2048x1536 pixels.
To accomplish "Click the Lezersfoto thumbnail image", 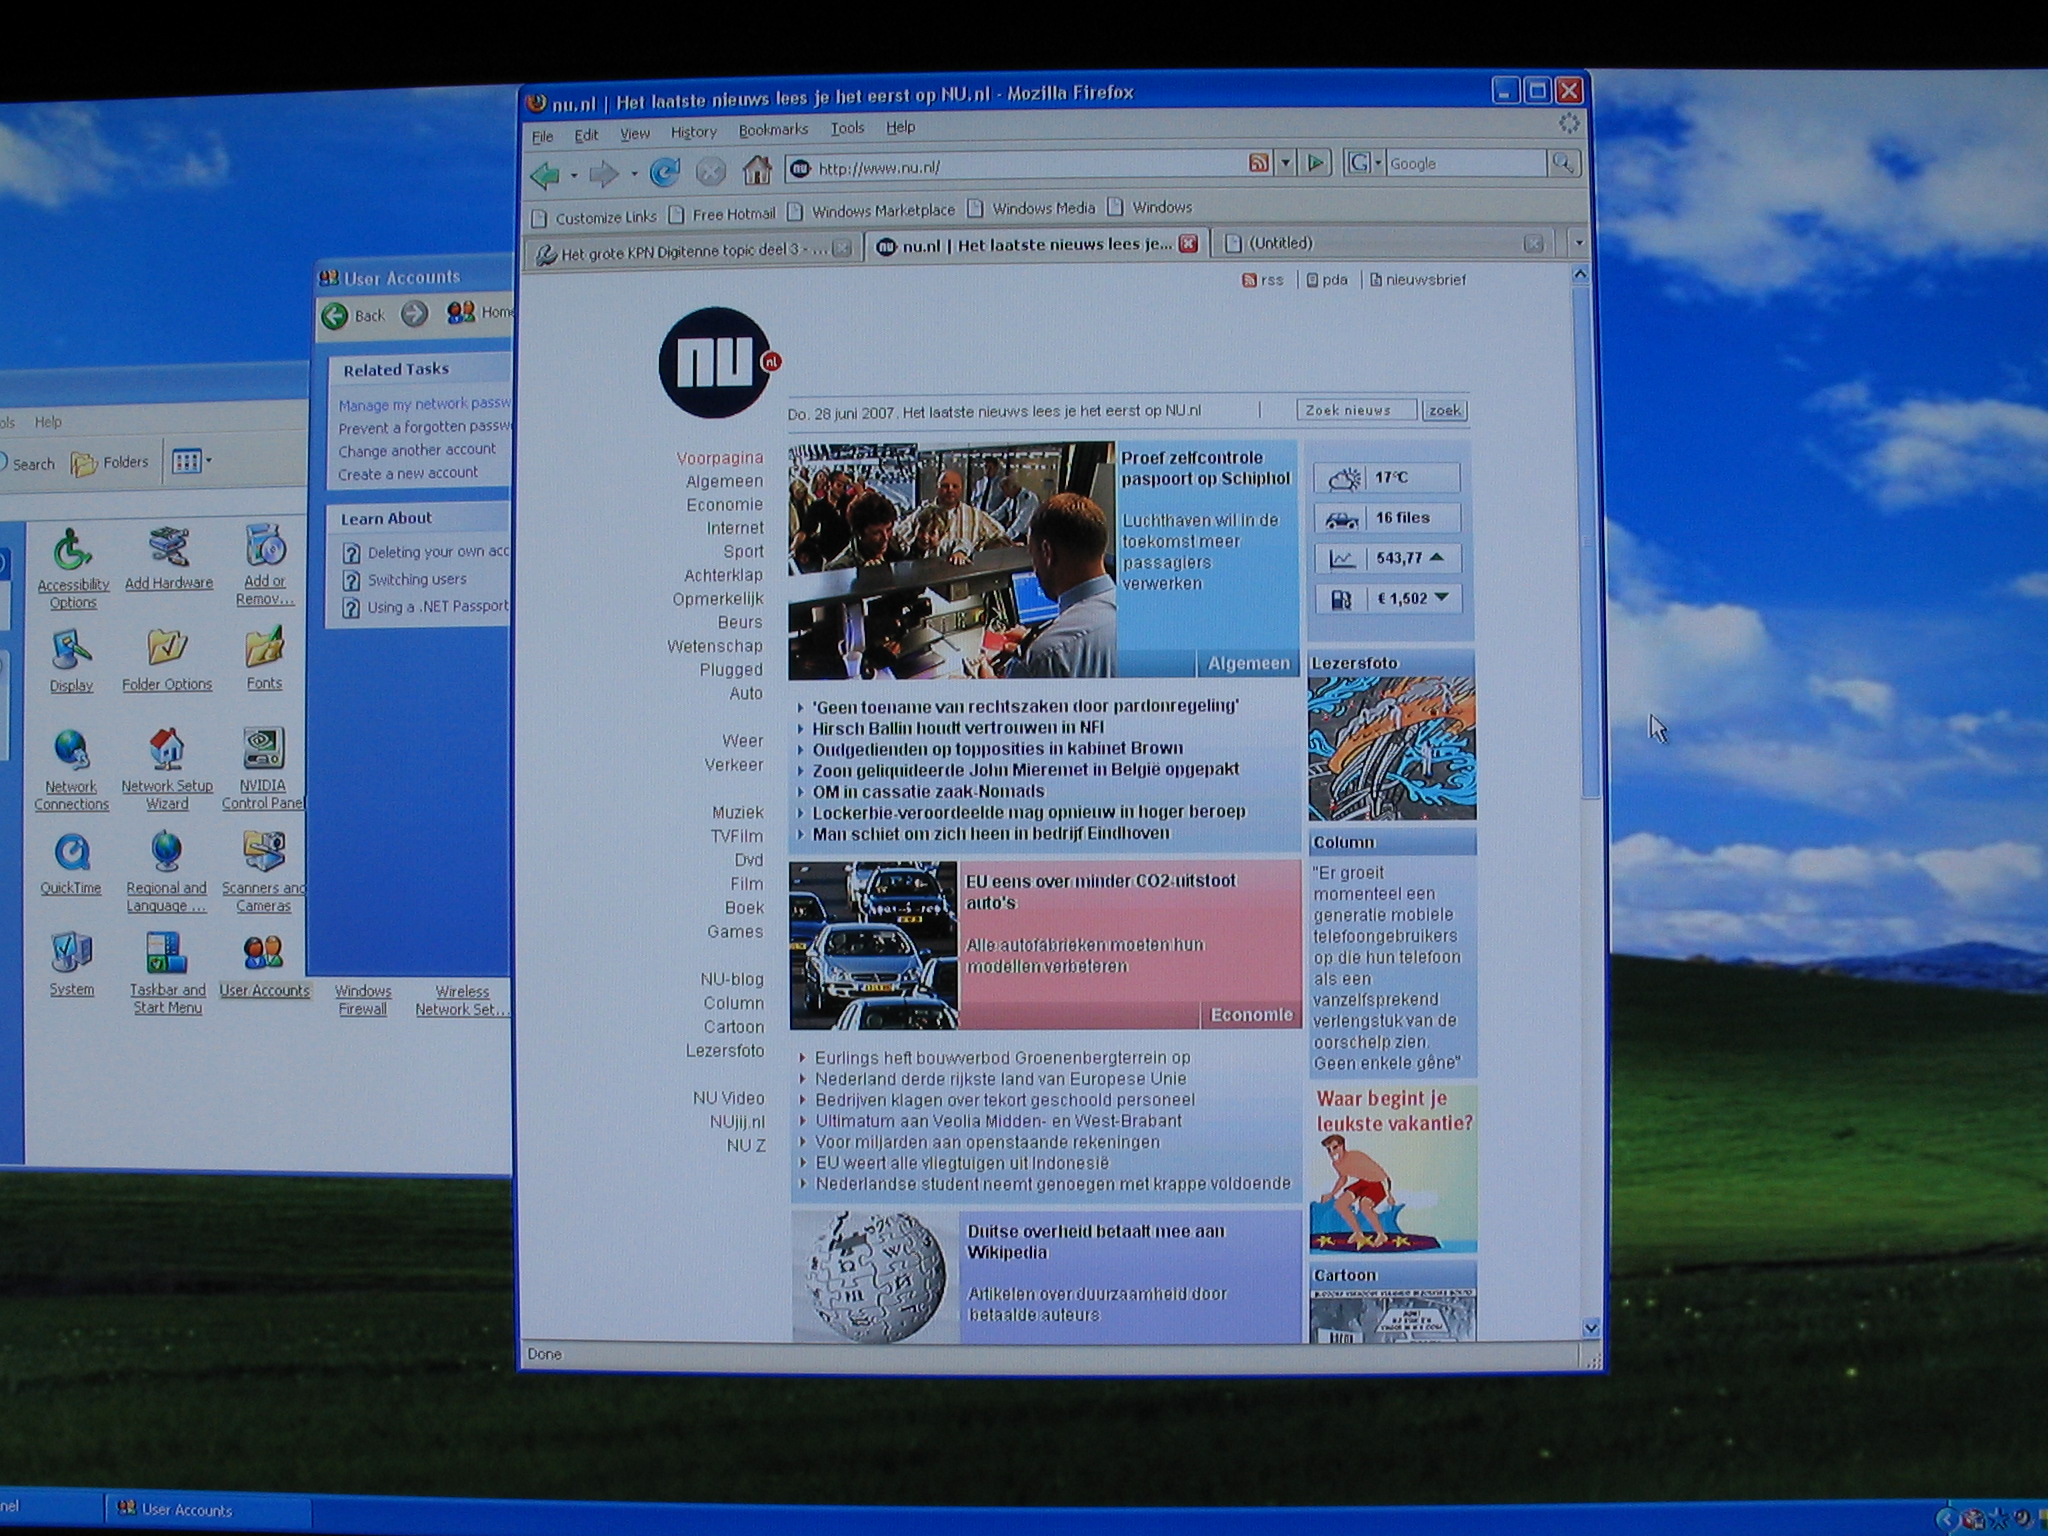I will (1392, 748).
